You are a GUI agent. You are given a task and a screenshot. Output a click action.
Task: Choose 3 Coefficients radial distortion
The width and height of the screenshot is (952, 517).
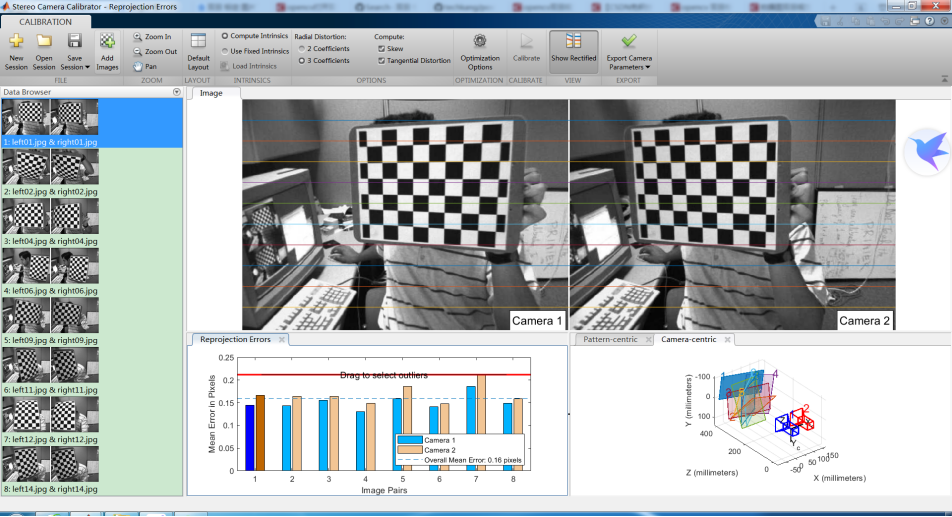pyautogui.click(x=302, y=61)
